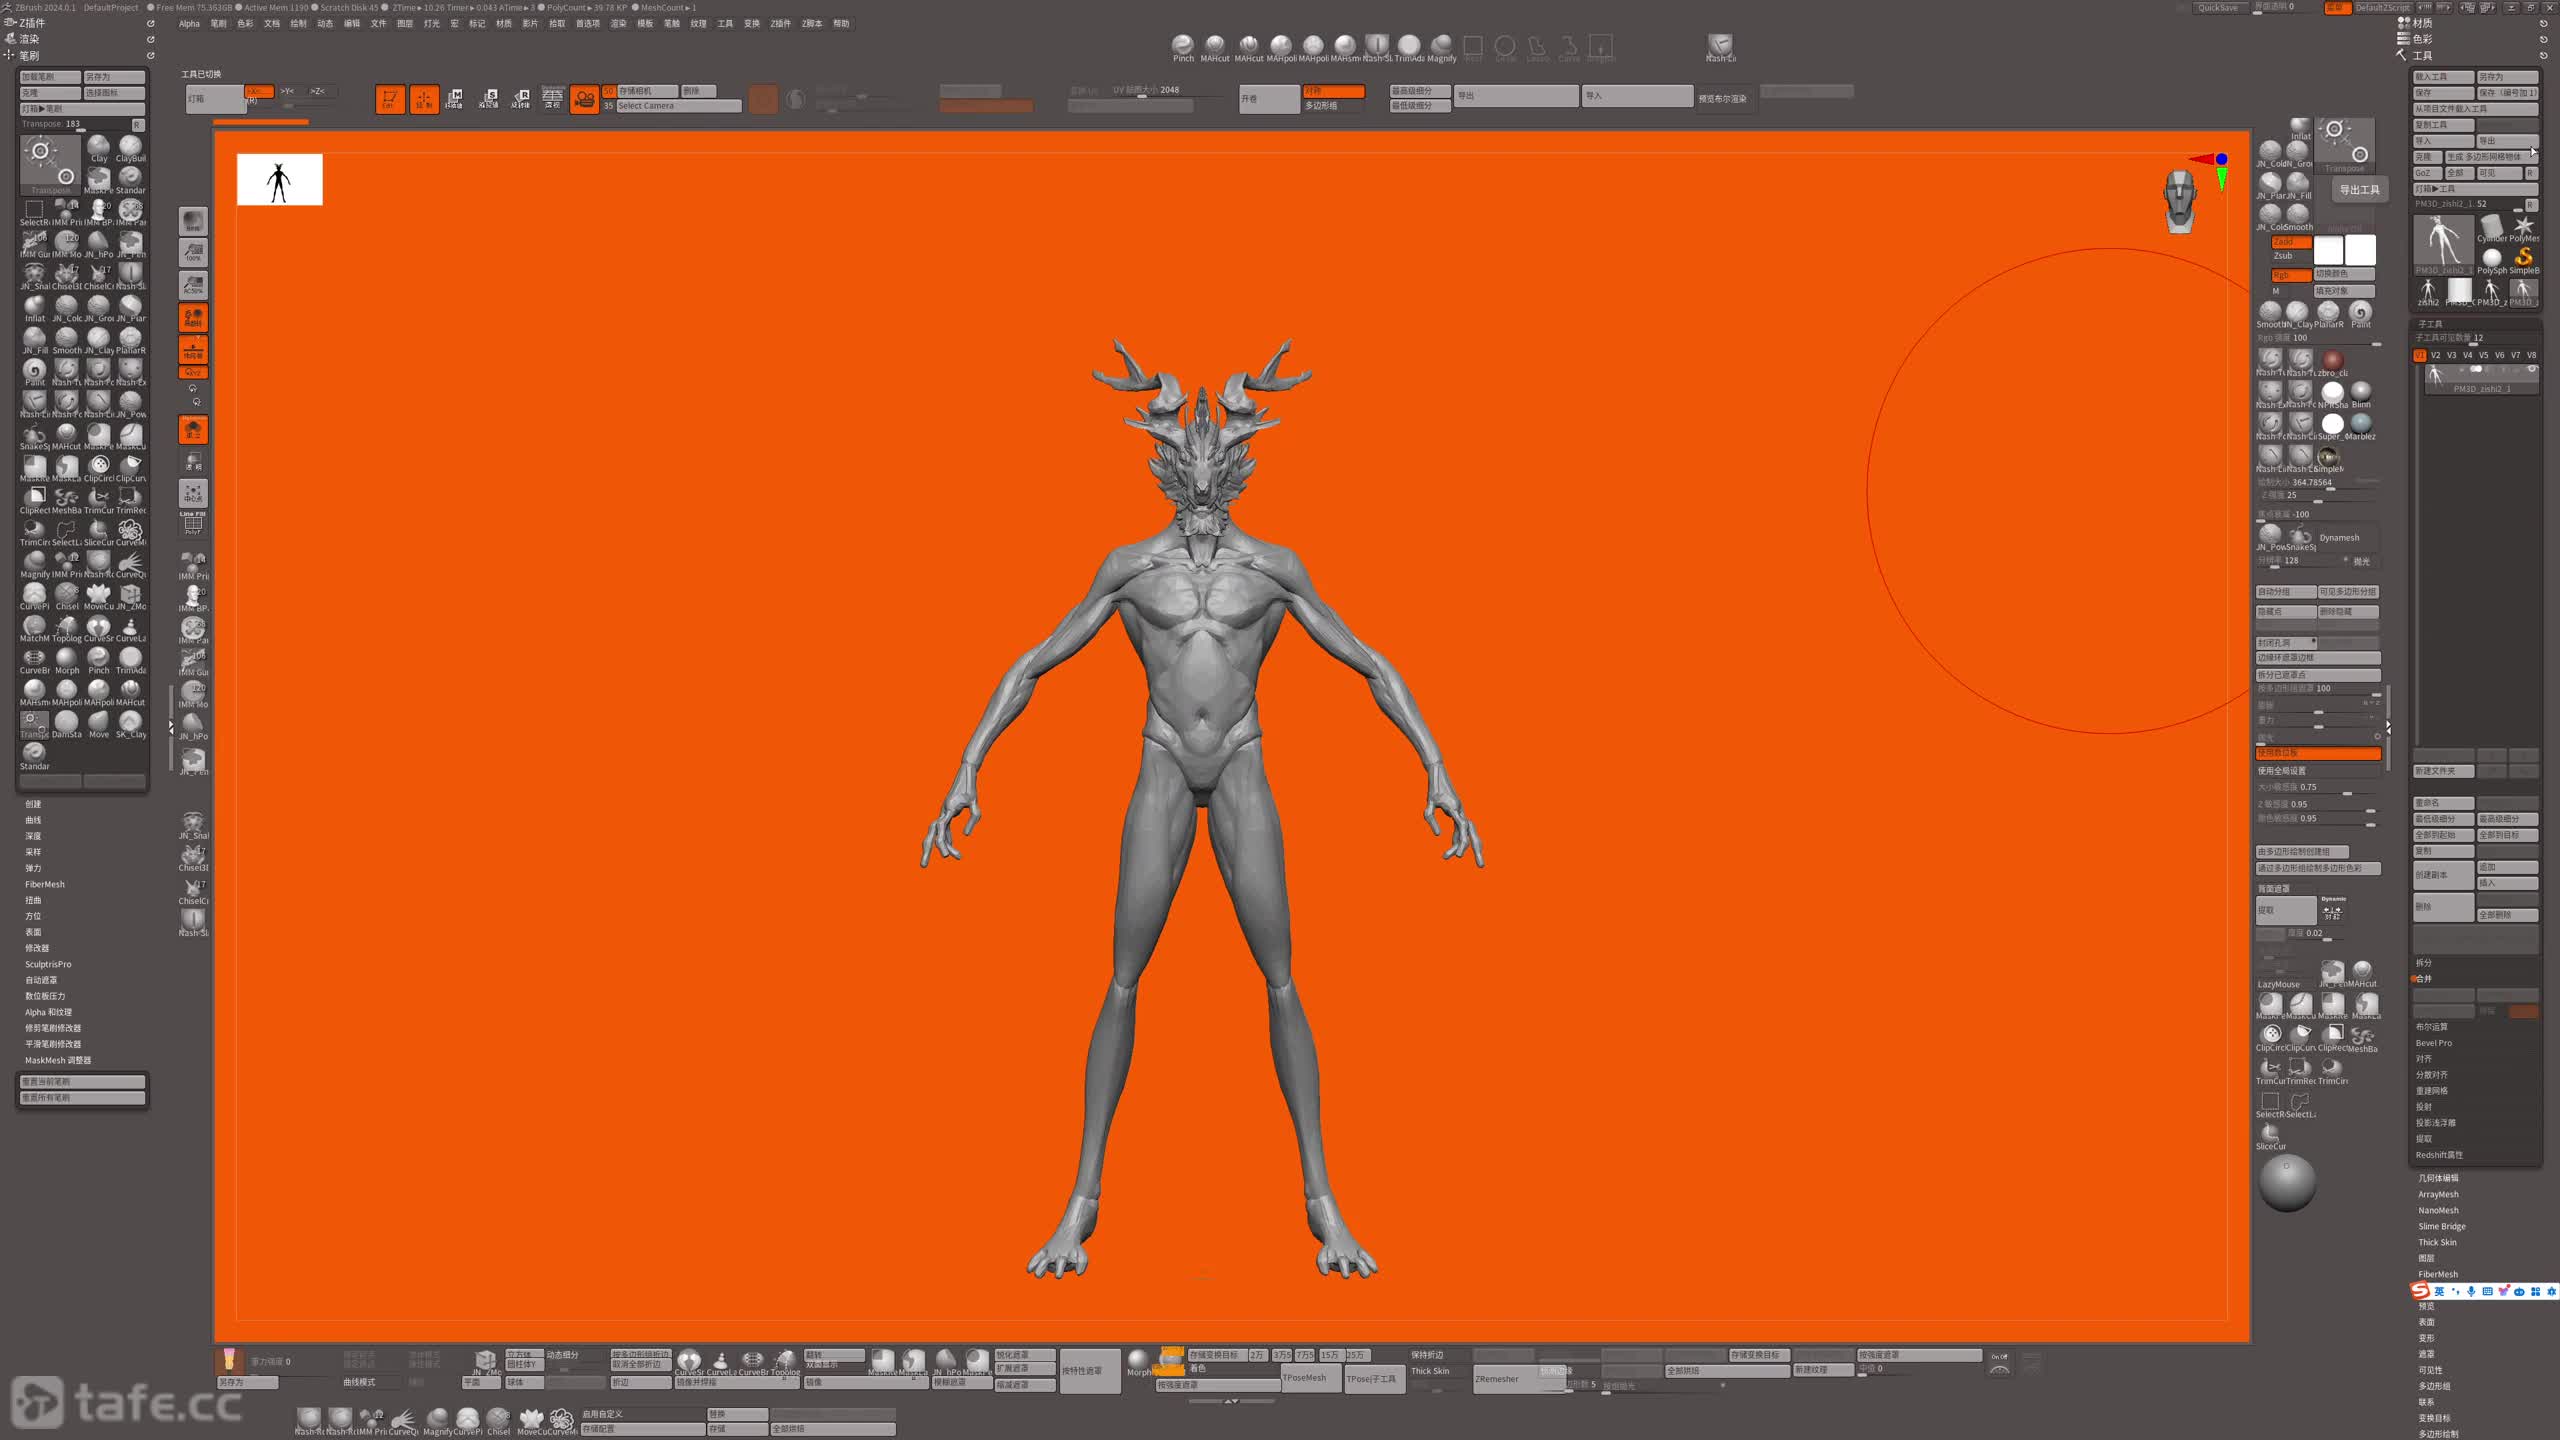Choose the Move brush in left palette
Viewport: 2560px width, 1440px height.
pyautogui.click(x=99, y=724)
